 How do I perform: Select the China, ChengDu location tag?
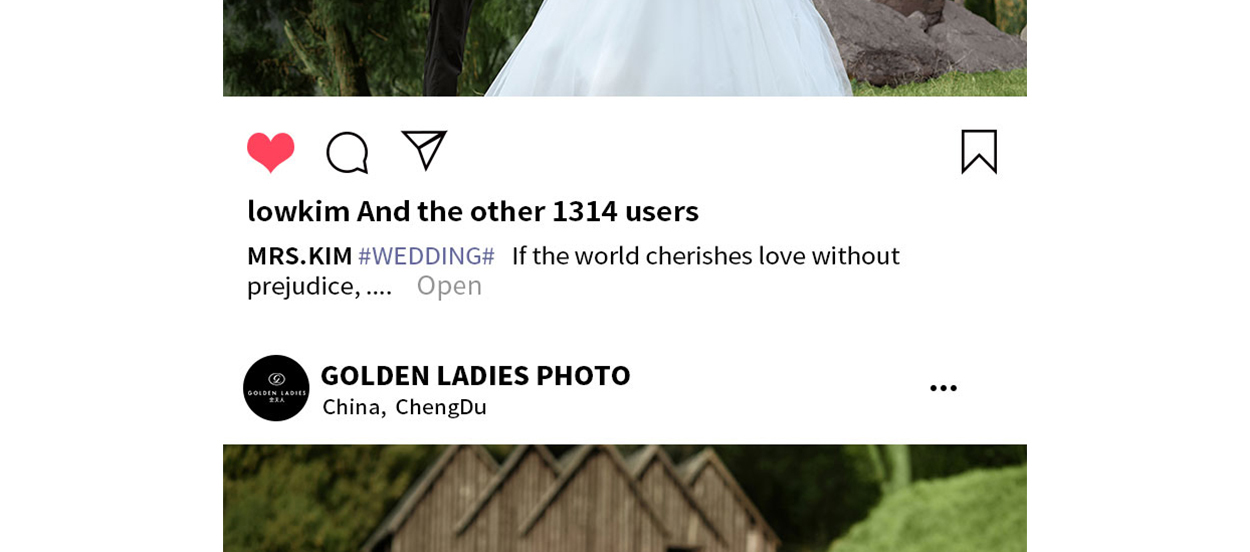(x=404, y=407)
